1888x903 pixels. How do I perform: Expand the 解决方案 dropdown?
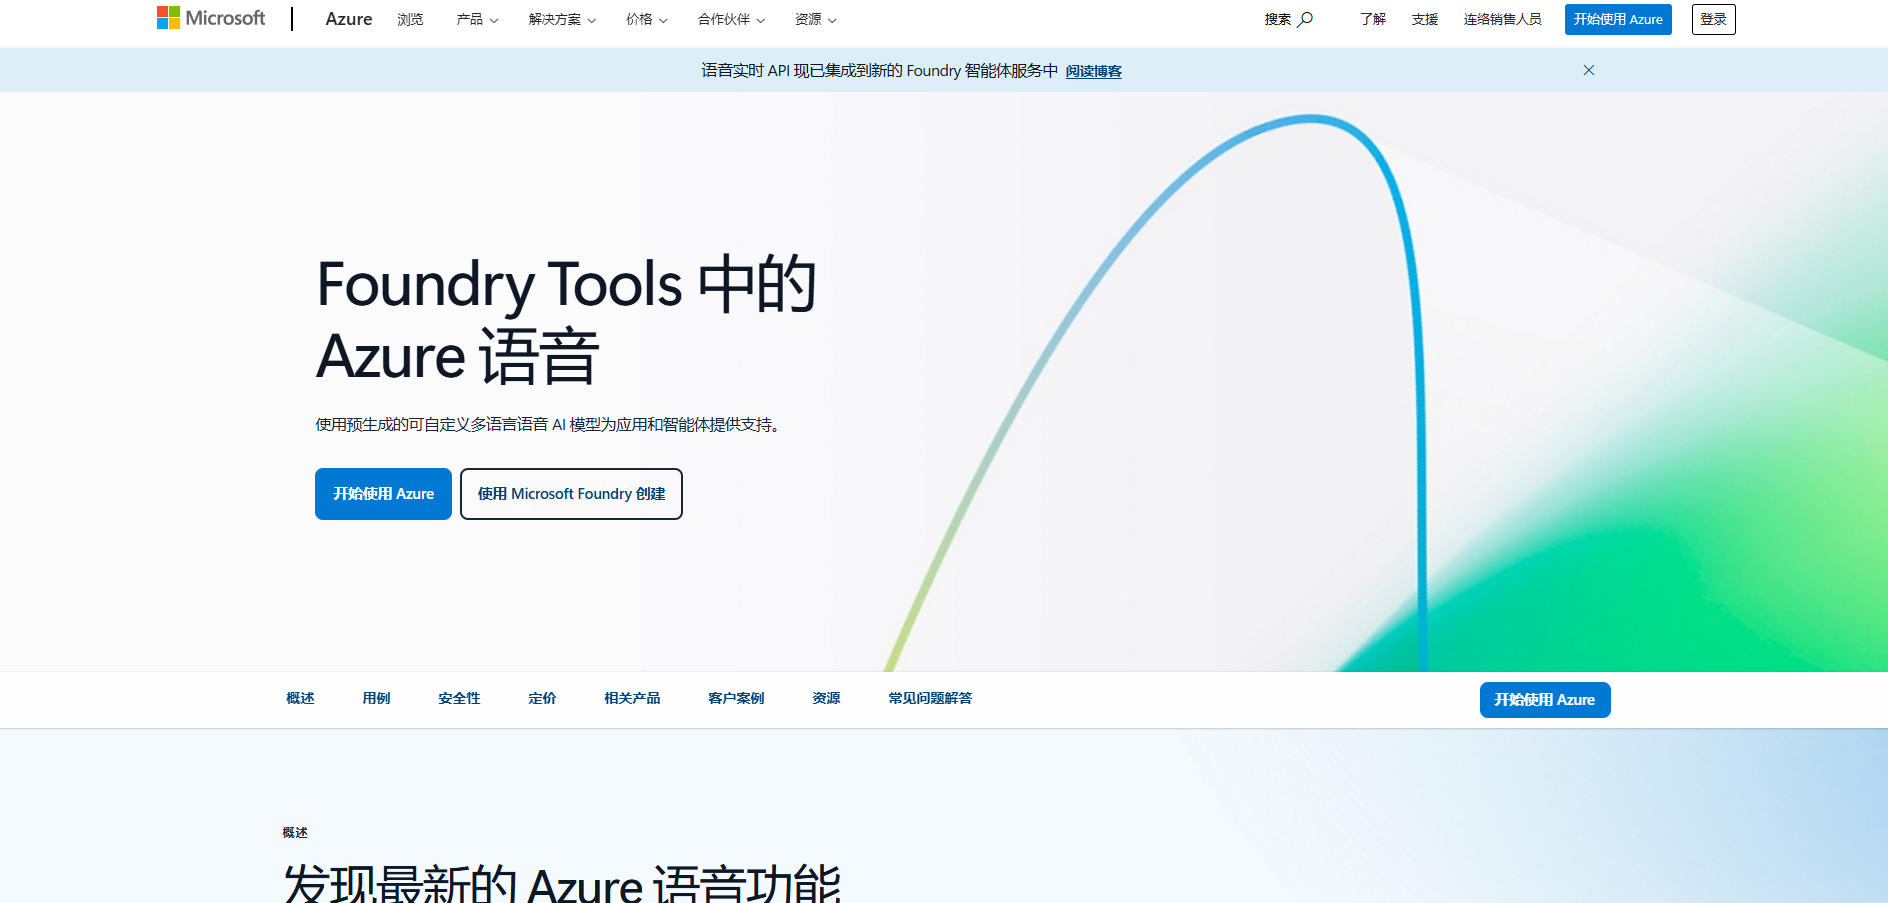(x=562, y=19)
